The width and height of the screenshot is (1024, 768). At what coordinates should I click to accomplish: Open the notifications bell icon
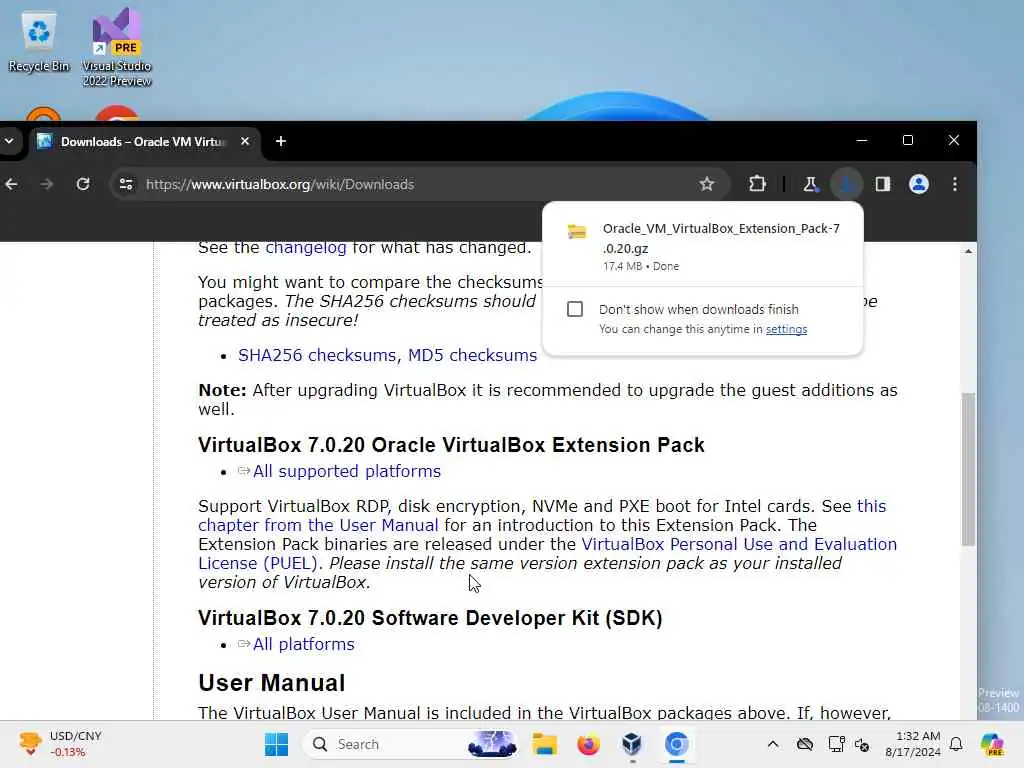point(956,744)
